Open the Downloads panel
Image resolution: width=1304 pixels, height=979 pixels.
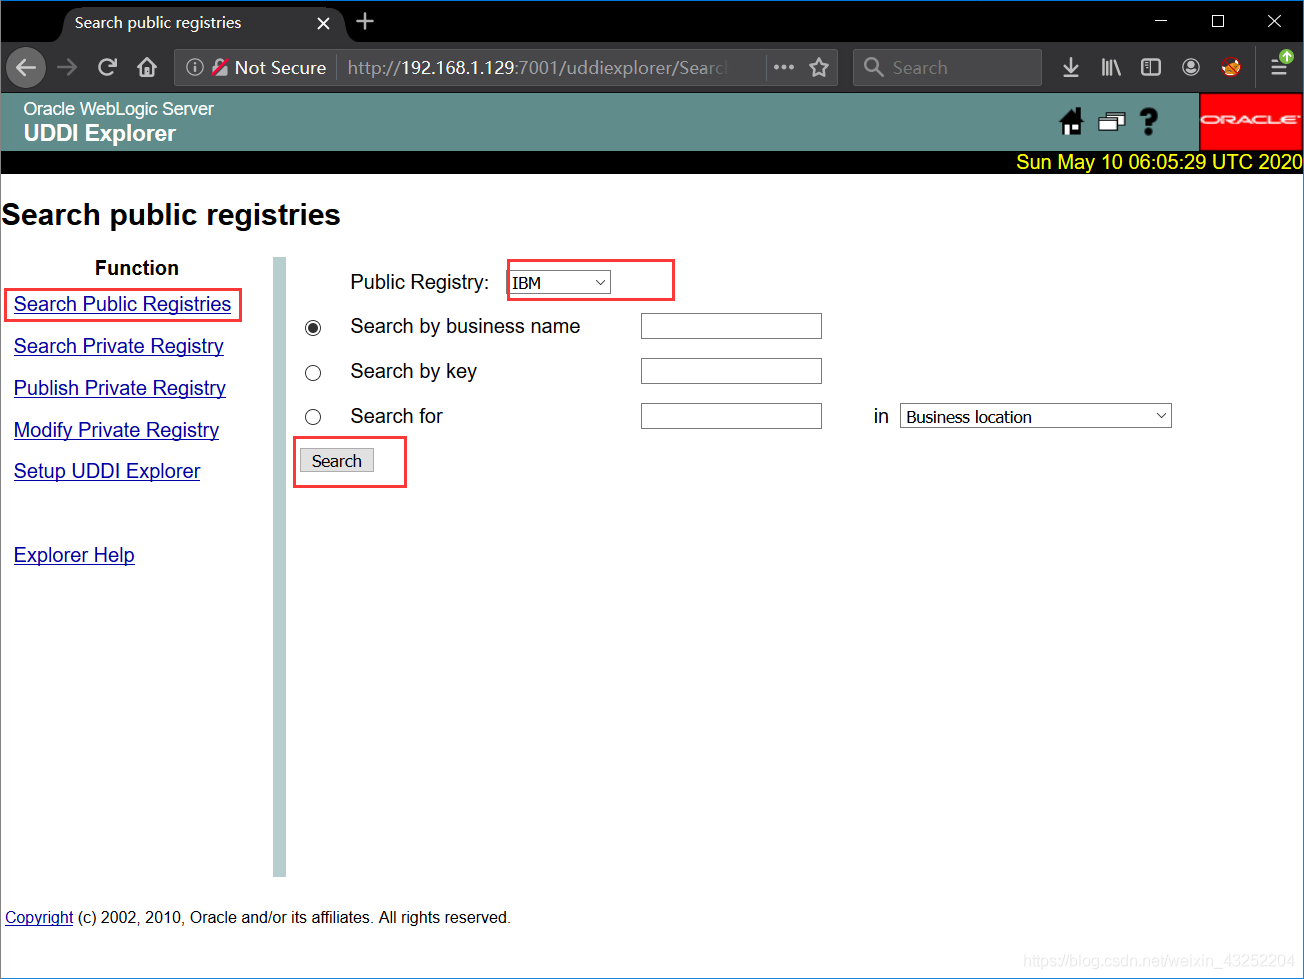pos(1071,68)
